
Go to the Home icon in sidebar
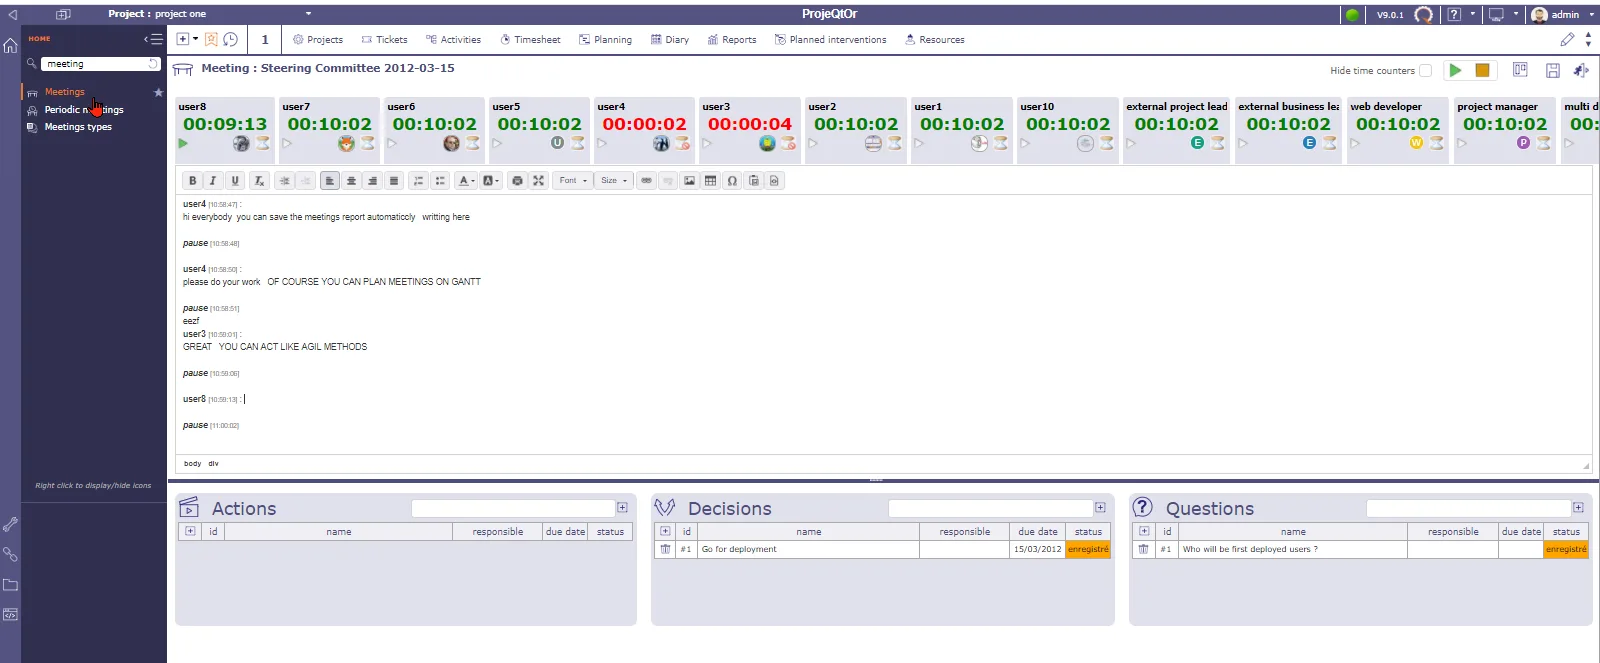point(10,46)
